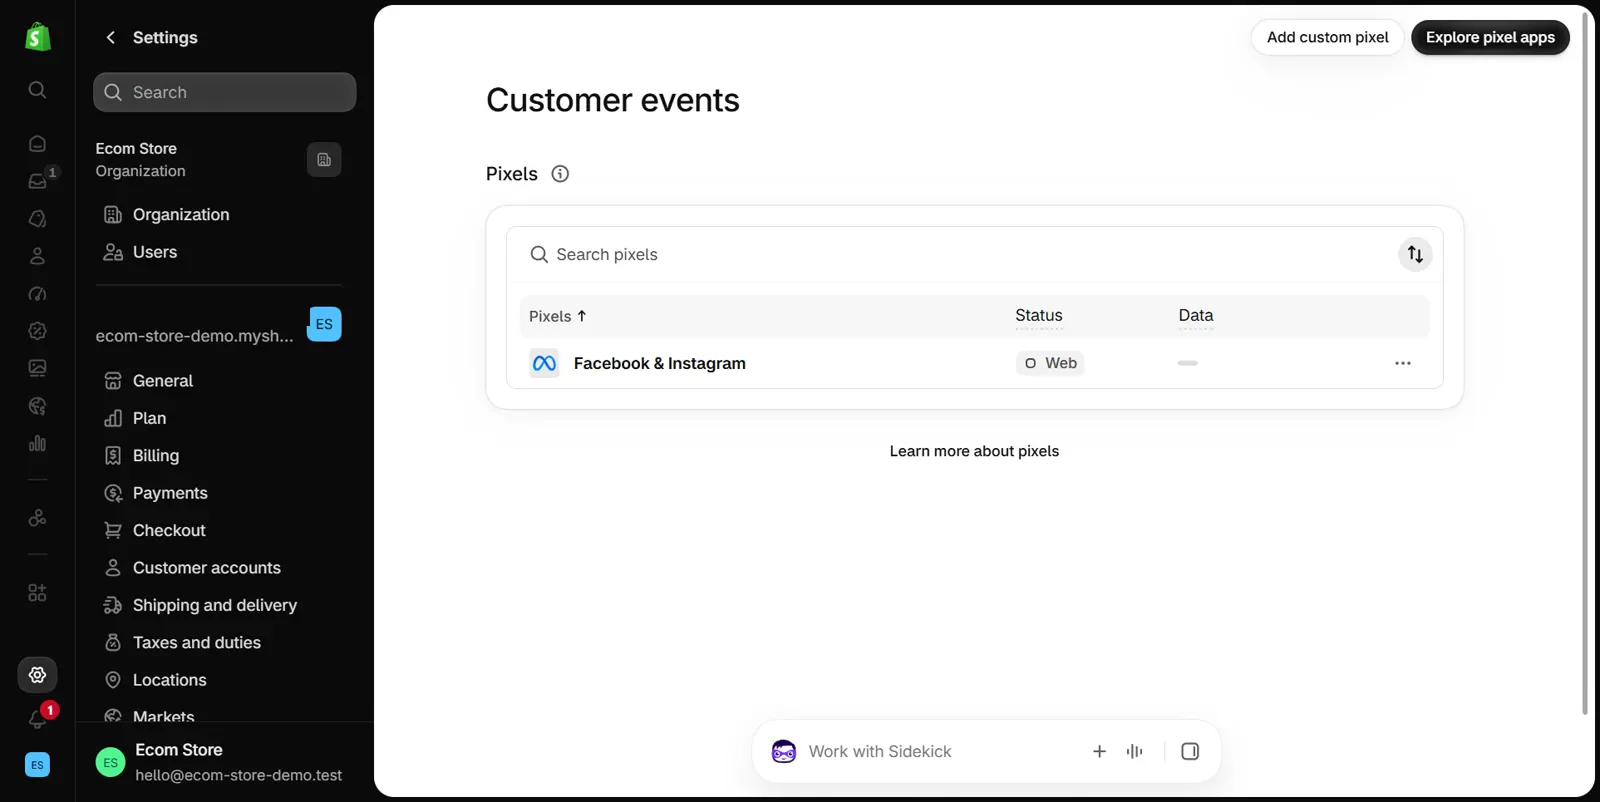Open Customers person icon in left rail

click(x=37, y=256)
